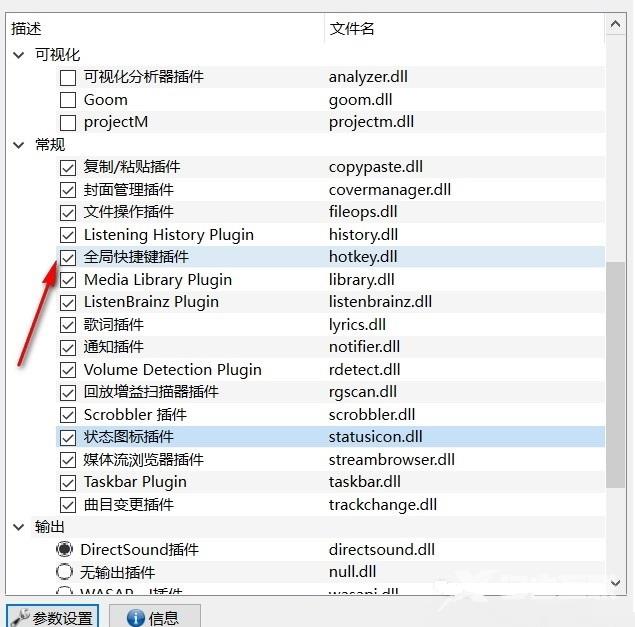Select the goom.dll file name
This screenshot has height=627, width=635.
pos(360,100)
